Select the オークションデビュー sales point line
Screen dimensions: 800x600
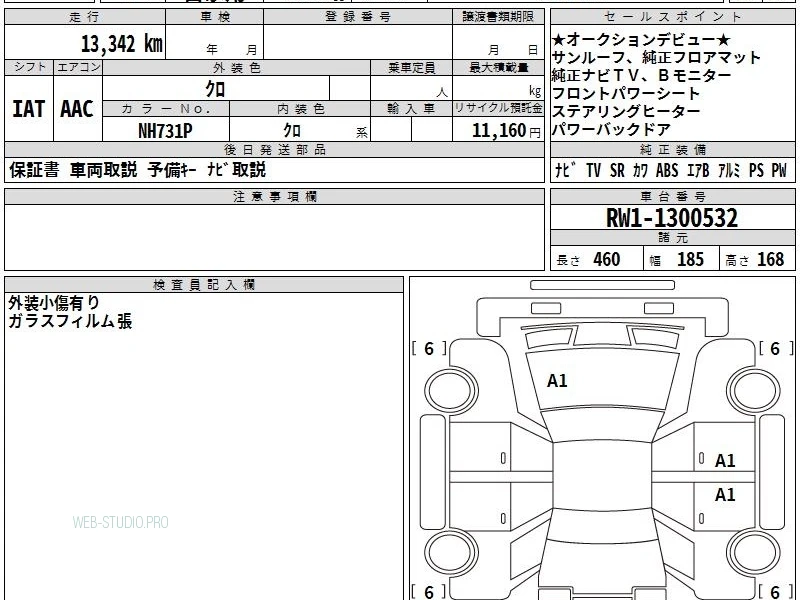click(x=641, y=40)
